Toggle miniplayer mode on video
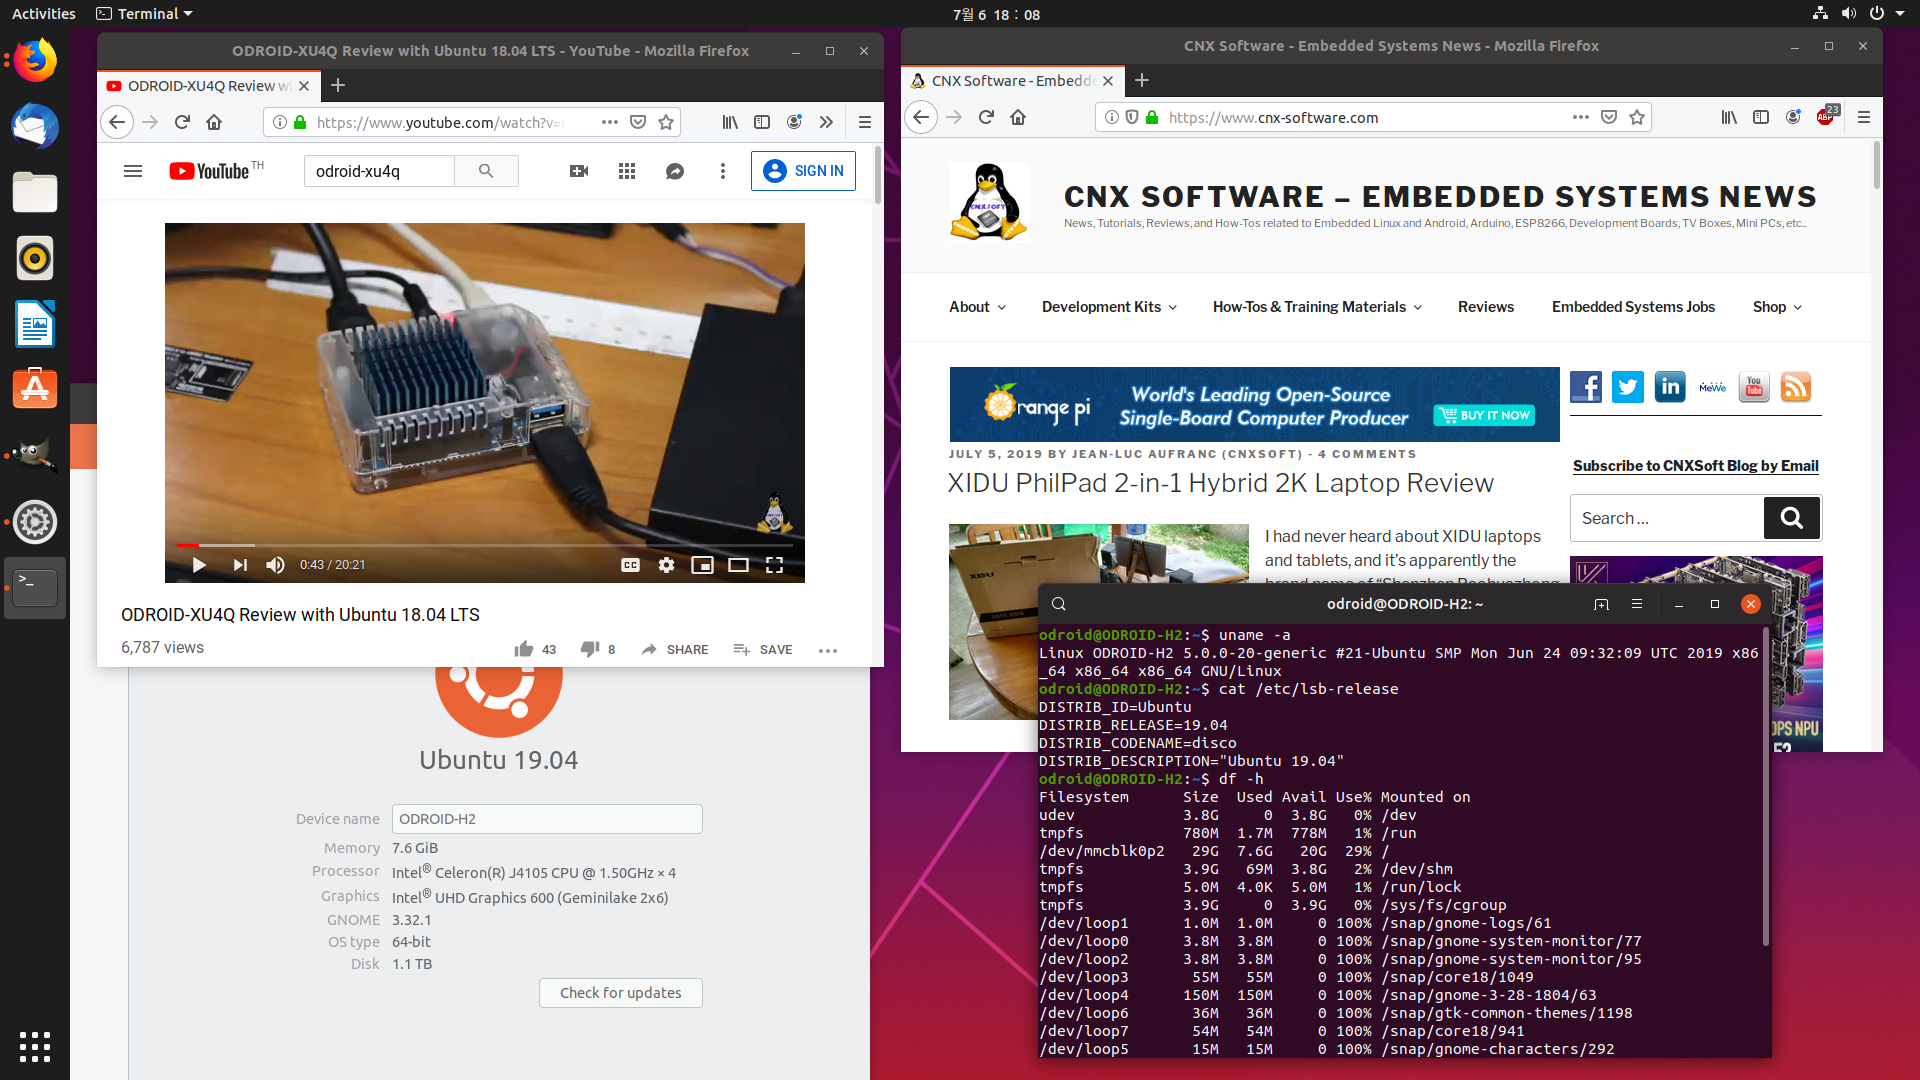This screenshot has width=1920, height=1080. pos(703,565)
